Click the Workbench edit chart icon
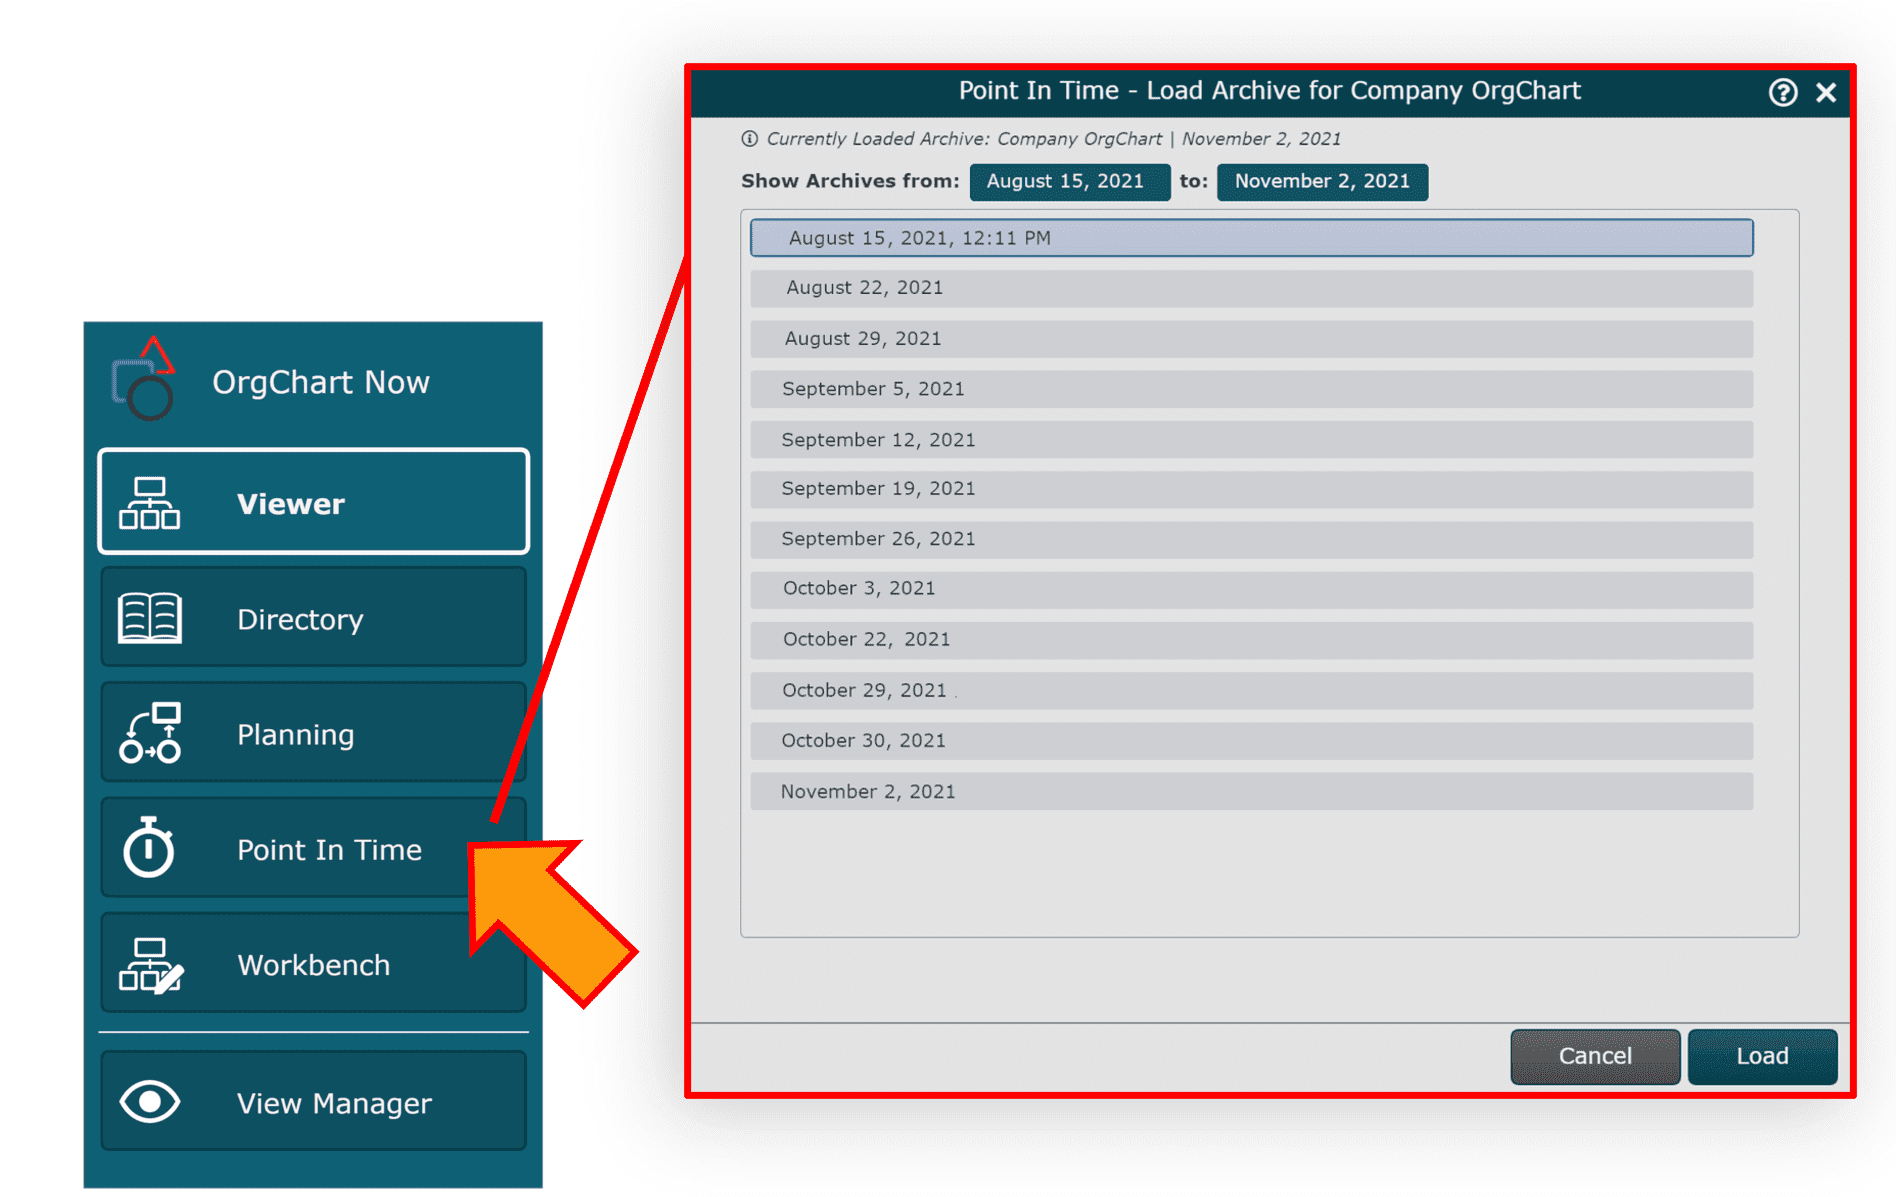The height and width of the screenshot is (1197, 1896). [149, 964]
